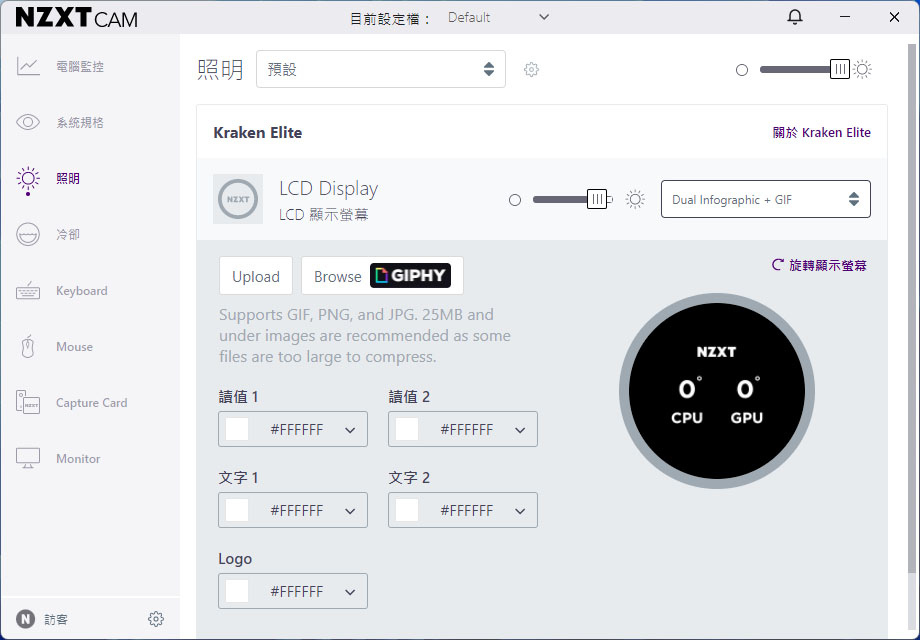This screenshot has width=920, height=640.
Task: Open Mouse section label
Action: [75, 346]
